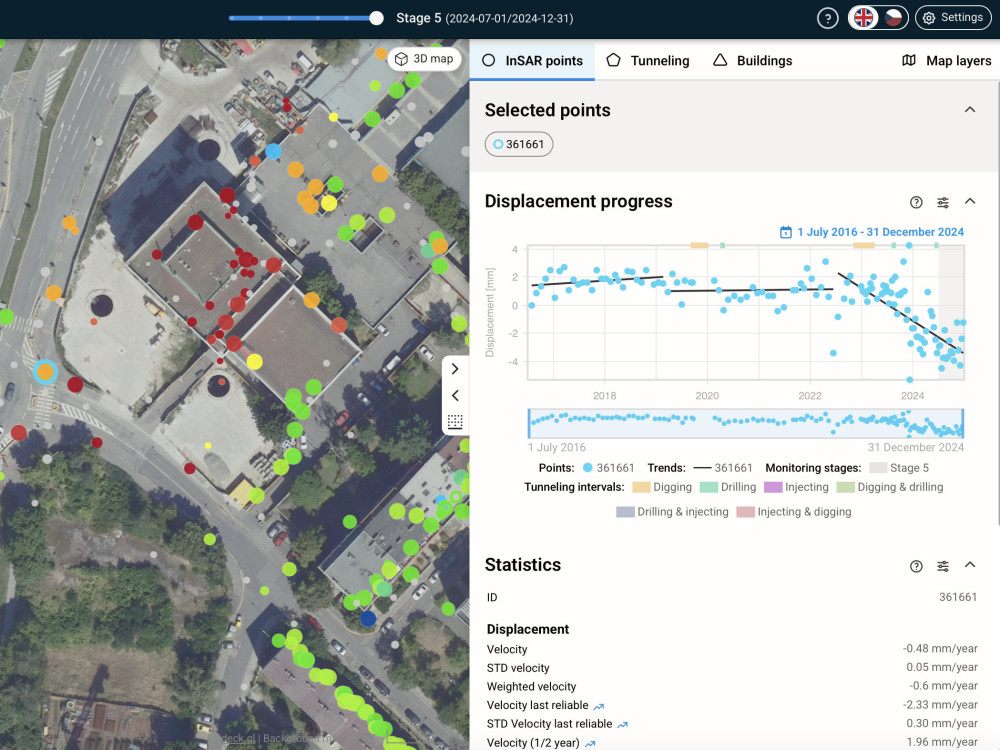Image resolution: width=1000 pixels, height=750 pixels.
Task: Click the ID value 361661 in Statistics
Action: point(958,597)
